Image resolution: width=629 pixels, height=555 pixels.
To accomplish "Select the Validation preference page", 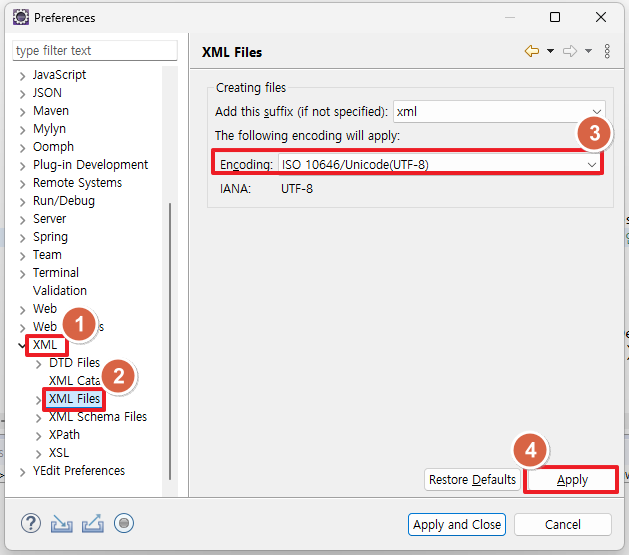I will tap(59, 291).
